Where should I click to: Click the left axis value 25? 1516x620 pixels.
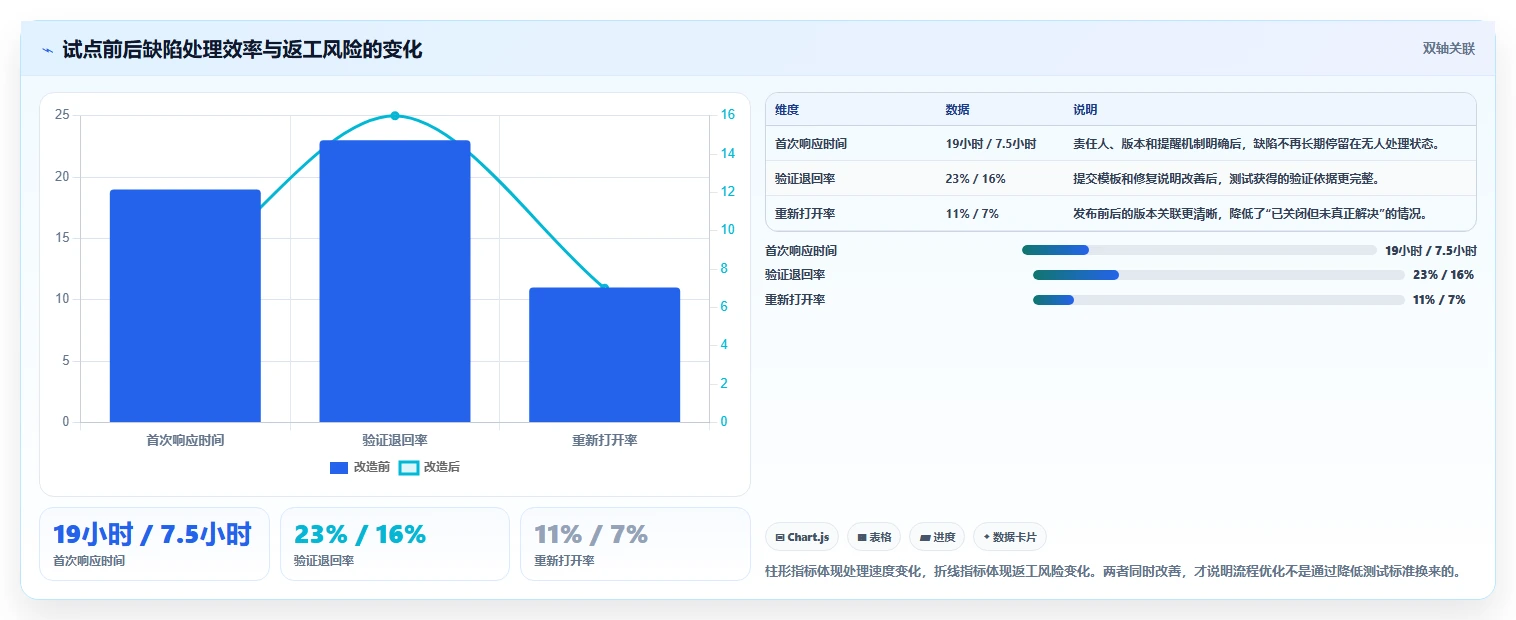click(x=62, y=115)
